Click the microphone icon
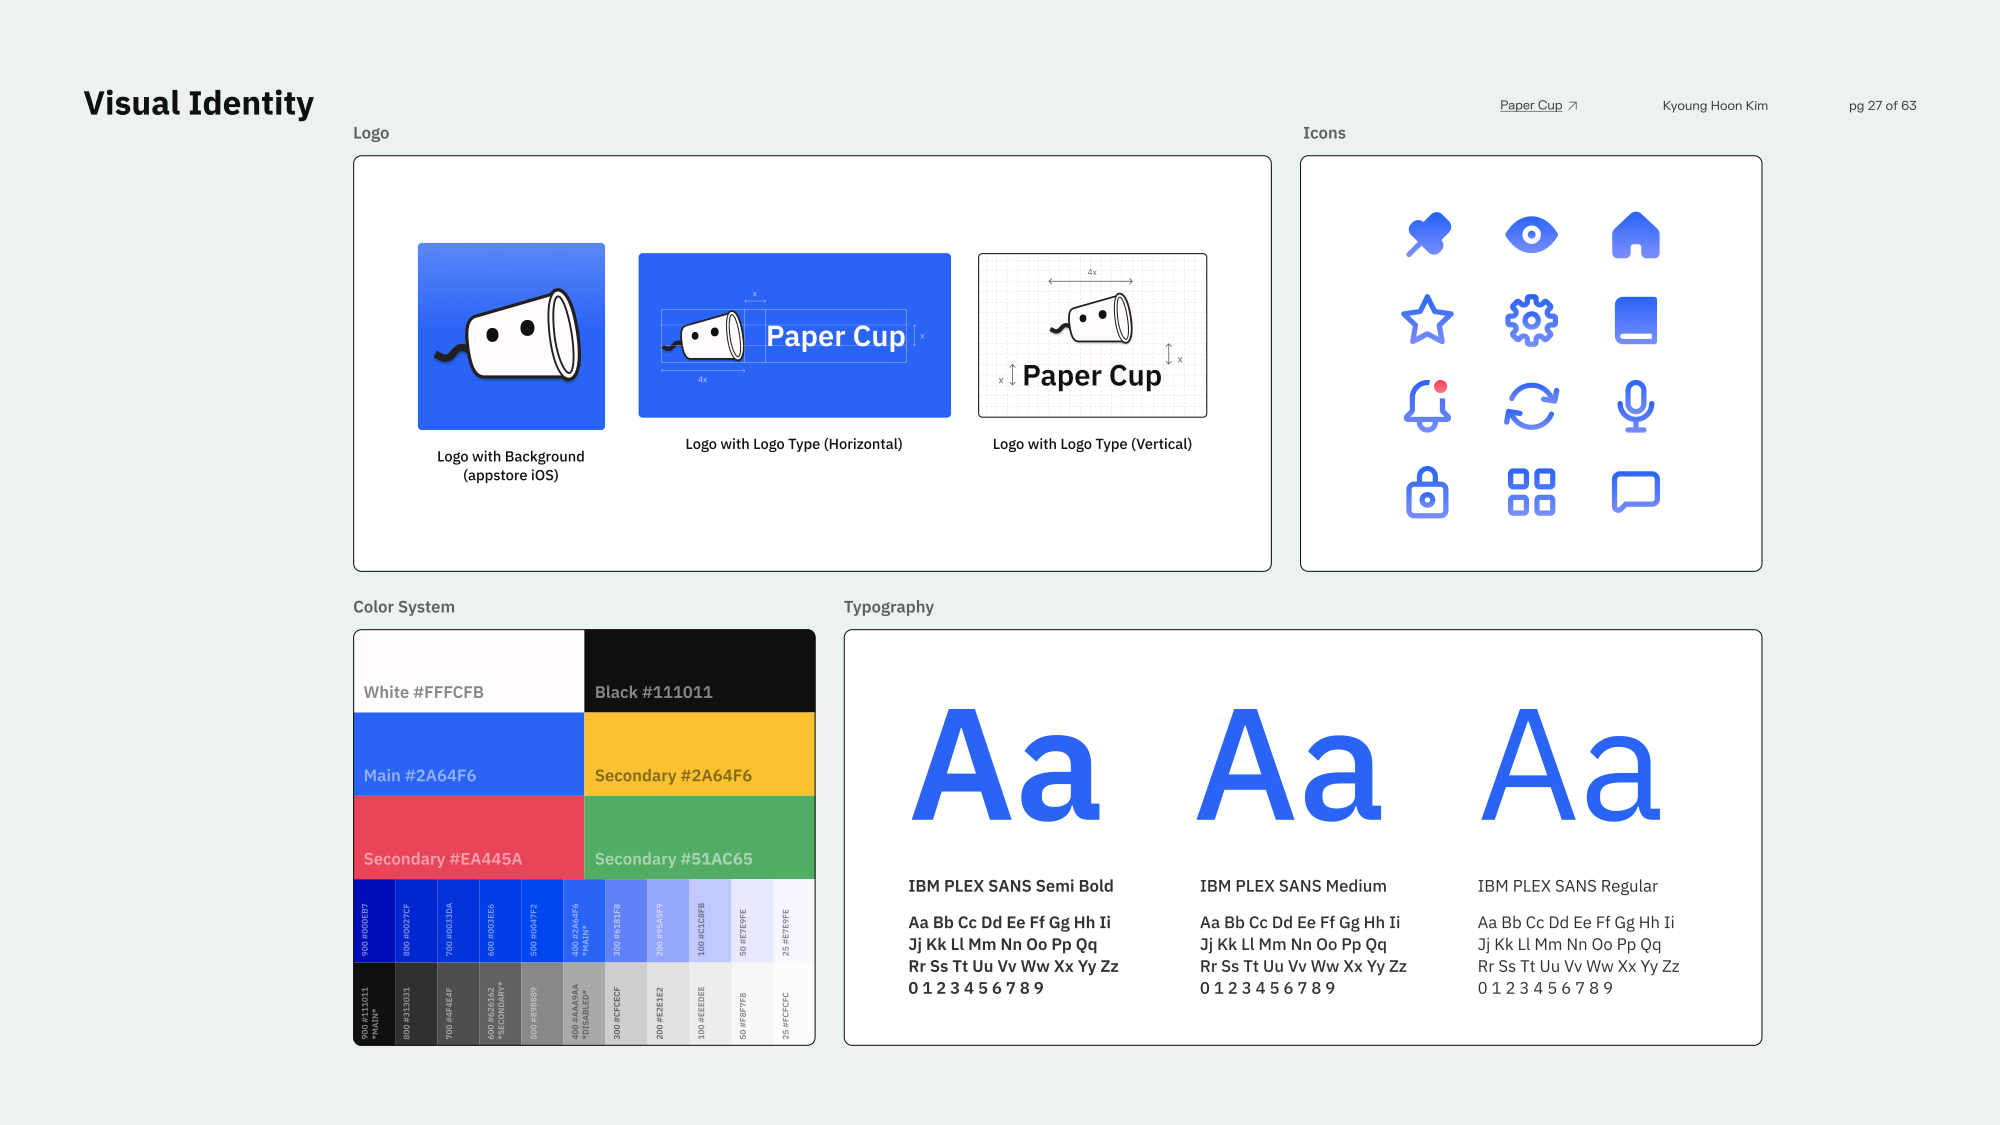The width and height of the screenshot is (2000, 1125). [1636, 406]
